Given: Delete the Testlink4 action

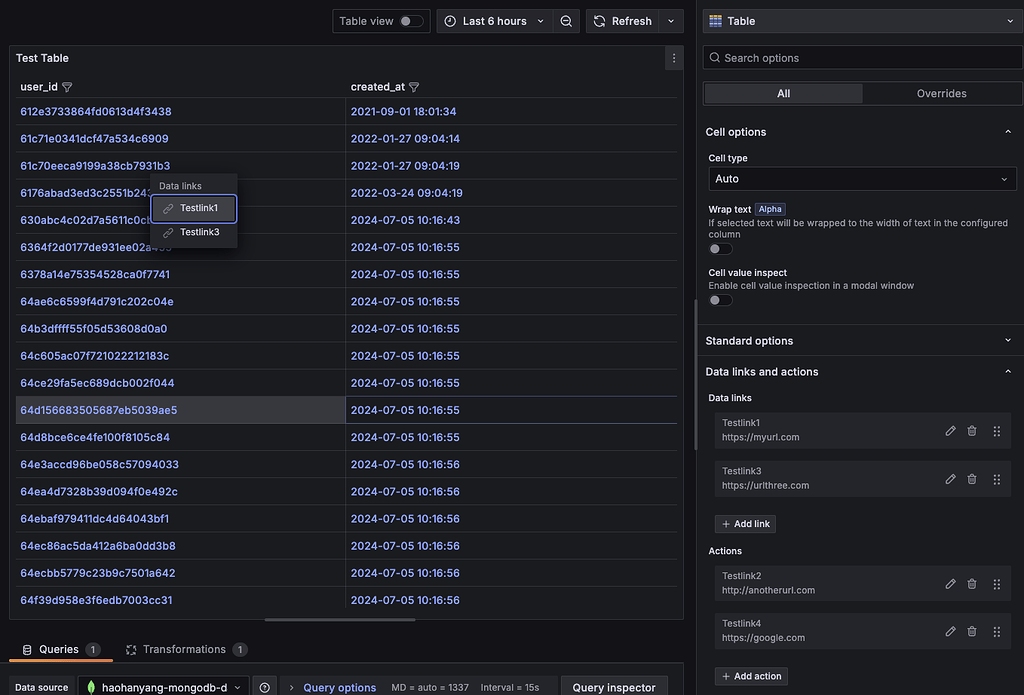Looking at the screenshot, I should pos(971,632).
